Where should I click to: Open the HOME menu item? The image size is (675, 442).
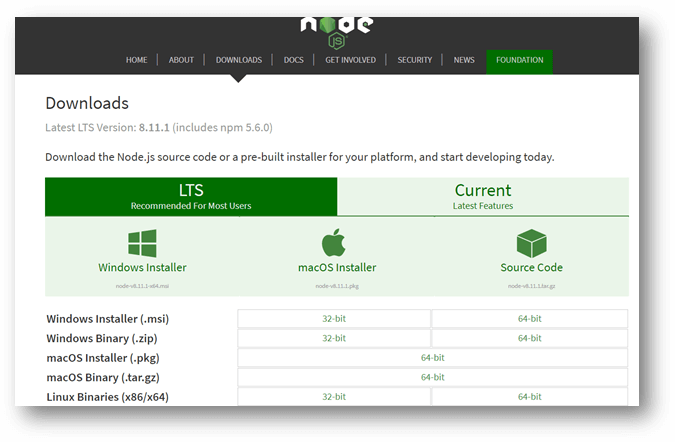pyautogui.click(x=136, y=60)
